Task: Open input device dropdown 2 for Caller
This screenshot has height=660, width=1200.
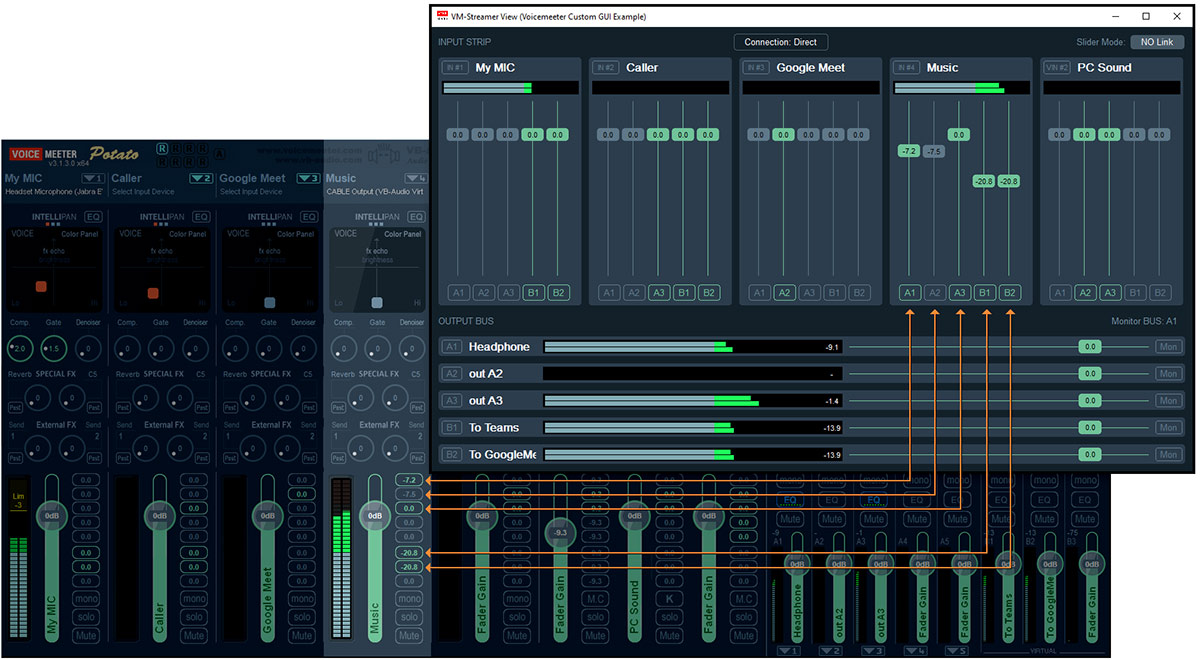Action: click(x=202, y=178)
